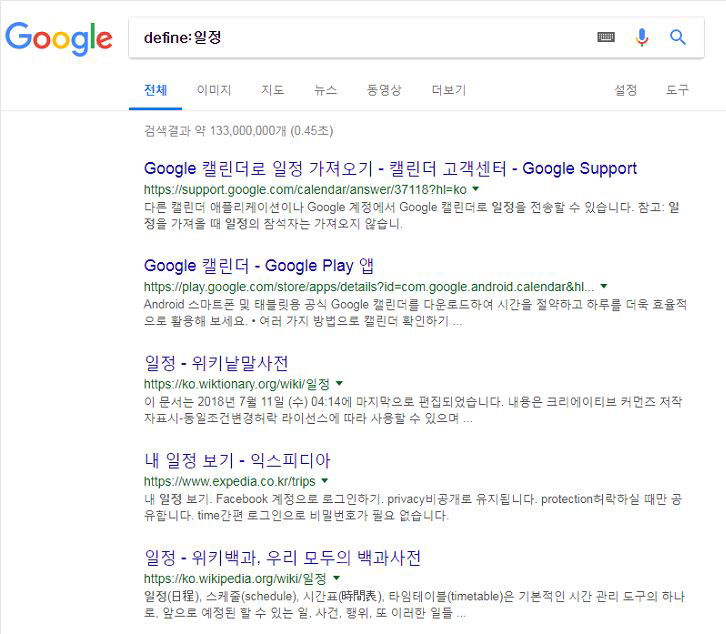
Task: Start voice search with microphone icon
Action: (x=642, y=38)
